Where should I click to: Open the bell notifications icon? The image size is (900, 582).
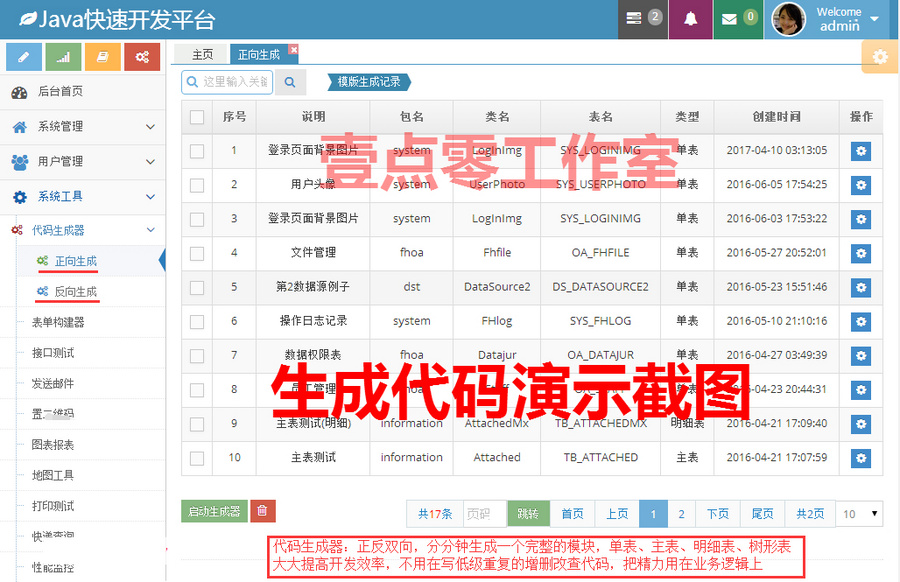[691, 19]
